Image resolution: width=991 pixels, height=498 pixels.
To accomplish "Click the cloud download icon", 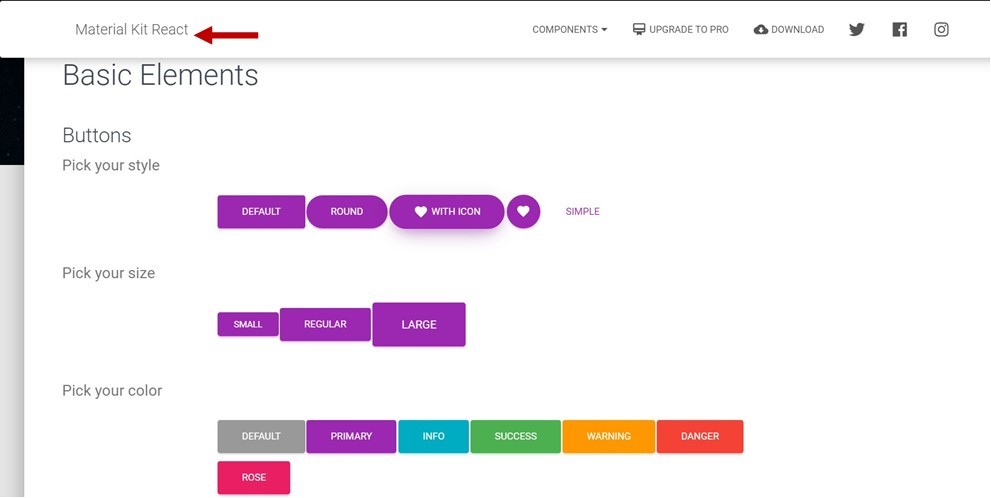I will click(761, 30).
